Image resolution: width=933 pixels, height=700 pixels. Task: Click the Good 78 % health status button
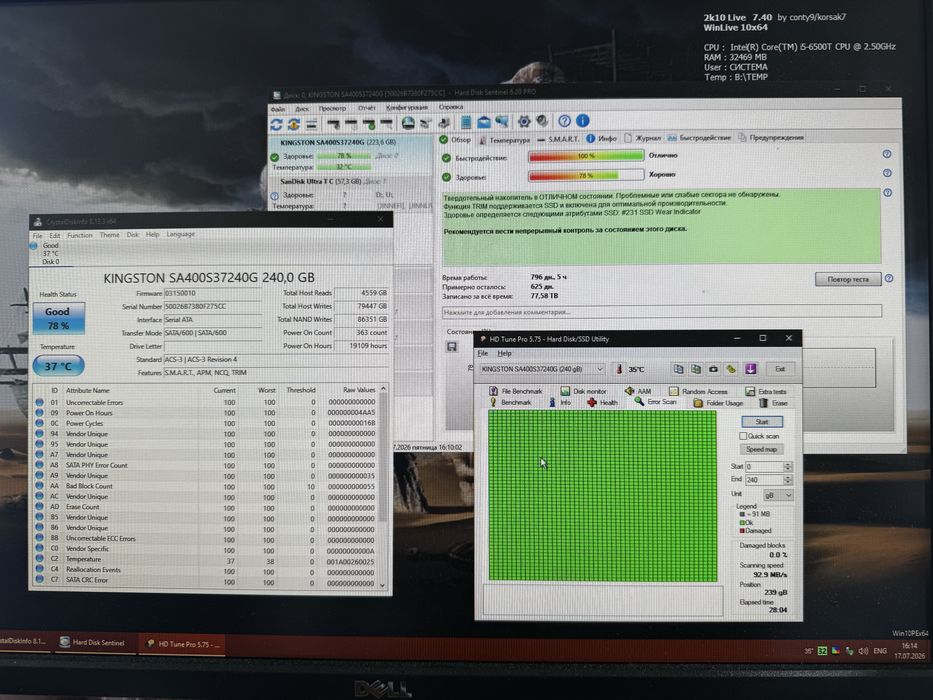[58, 318]
